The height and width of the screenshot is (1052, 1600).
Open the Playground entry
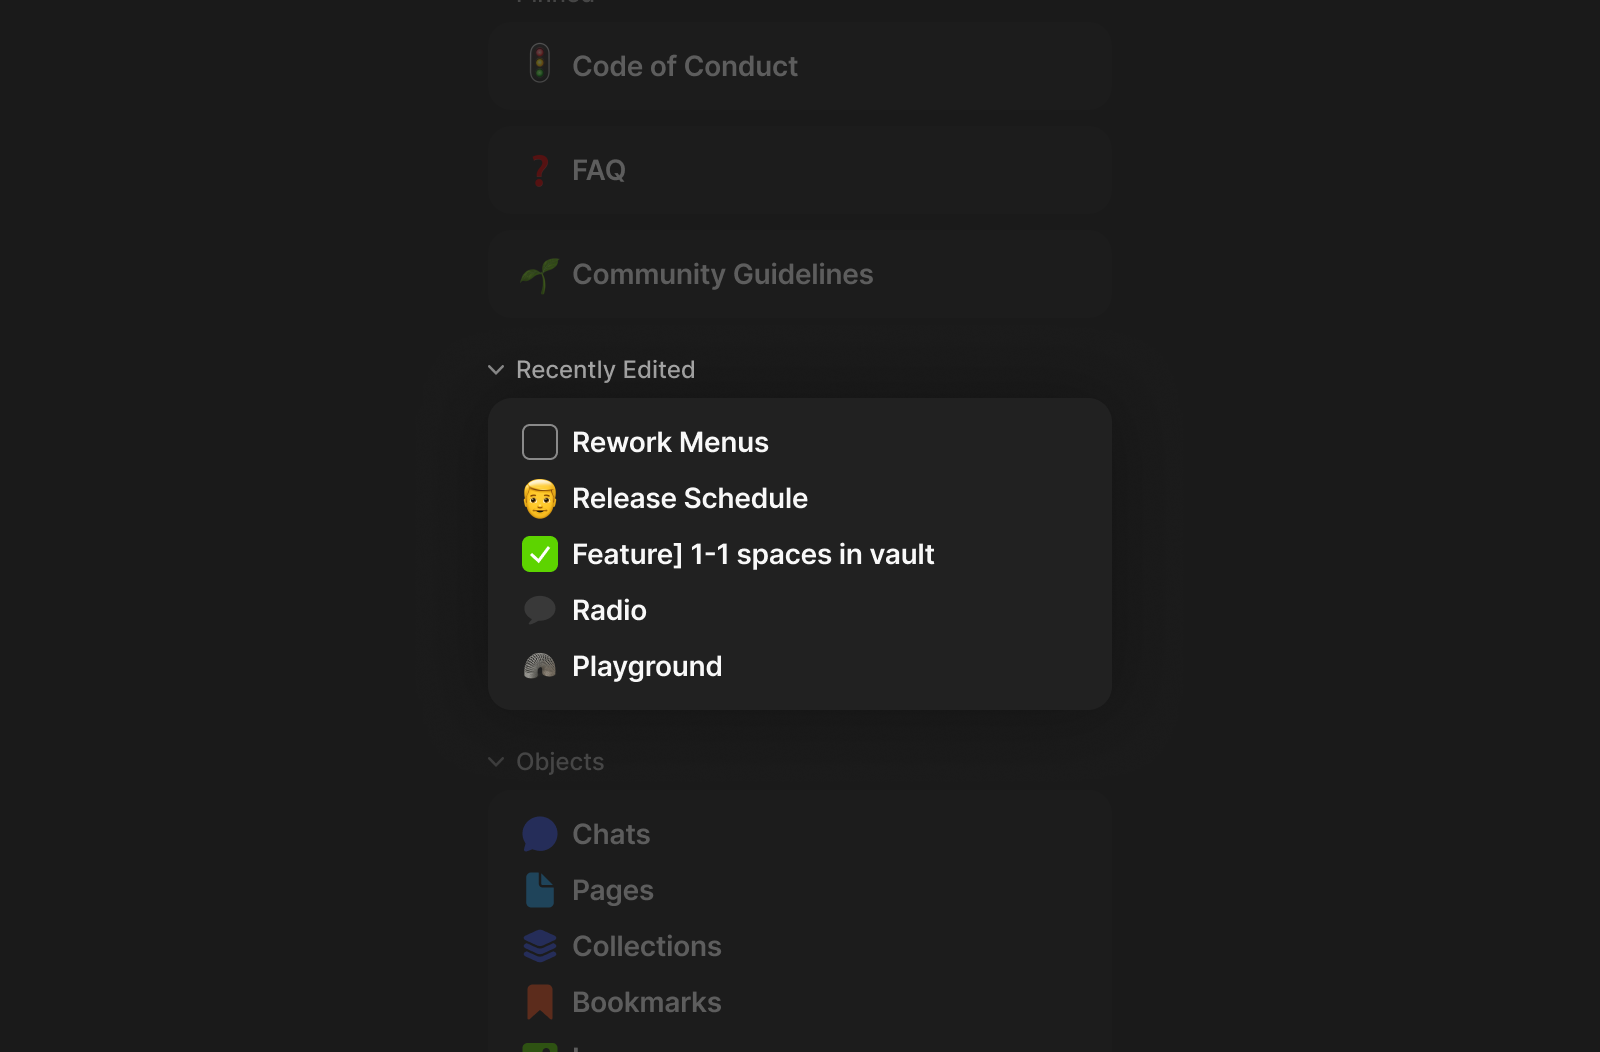tap(646, 666)
